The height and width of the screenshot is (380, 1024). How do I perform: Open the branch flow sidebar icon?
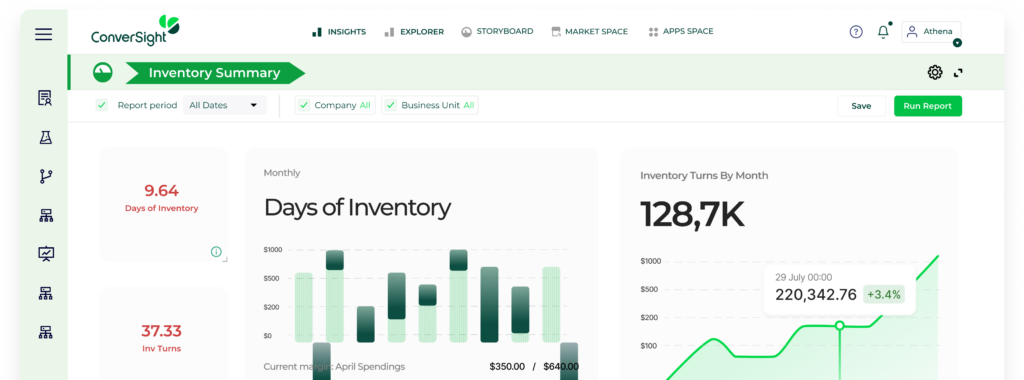(45, 176)
